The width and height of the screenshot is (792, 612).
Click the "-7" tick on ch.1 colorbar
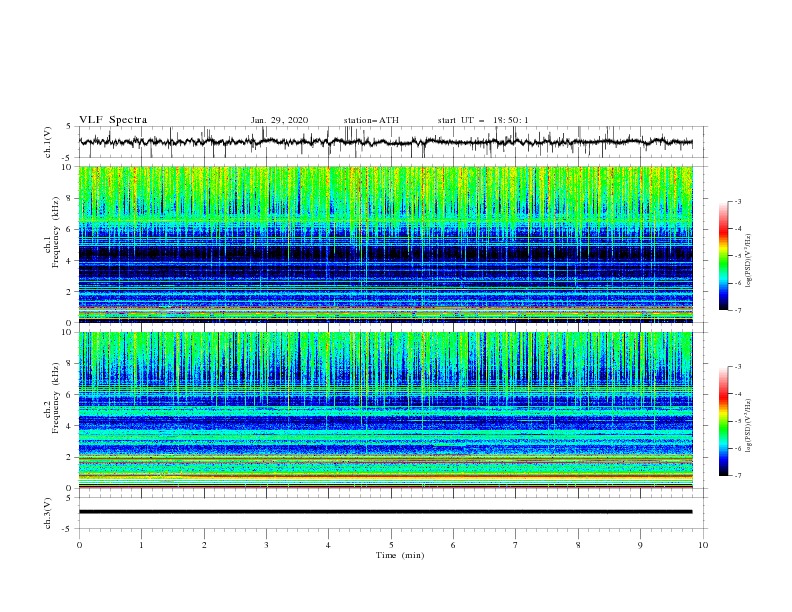pos(737,310)
